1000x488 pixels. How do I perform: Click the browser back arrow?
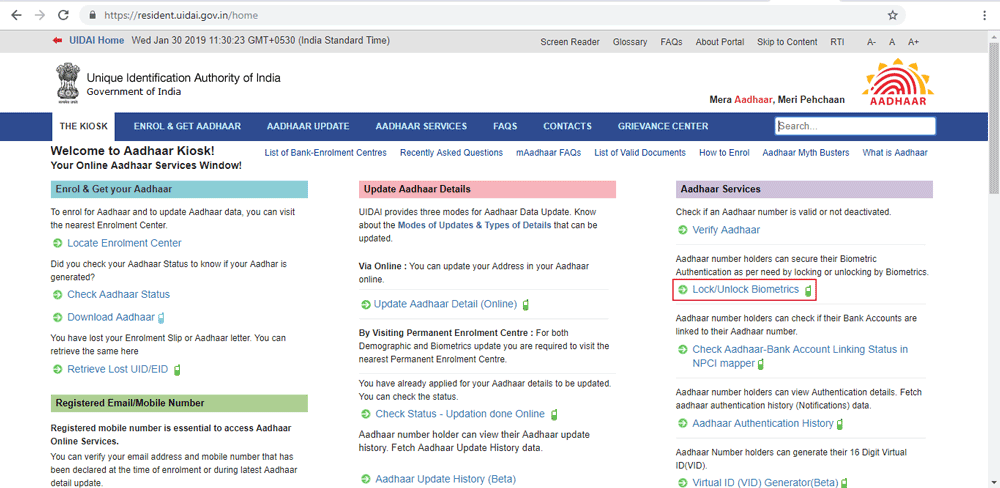[x=16, y=16]
